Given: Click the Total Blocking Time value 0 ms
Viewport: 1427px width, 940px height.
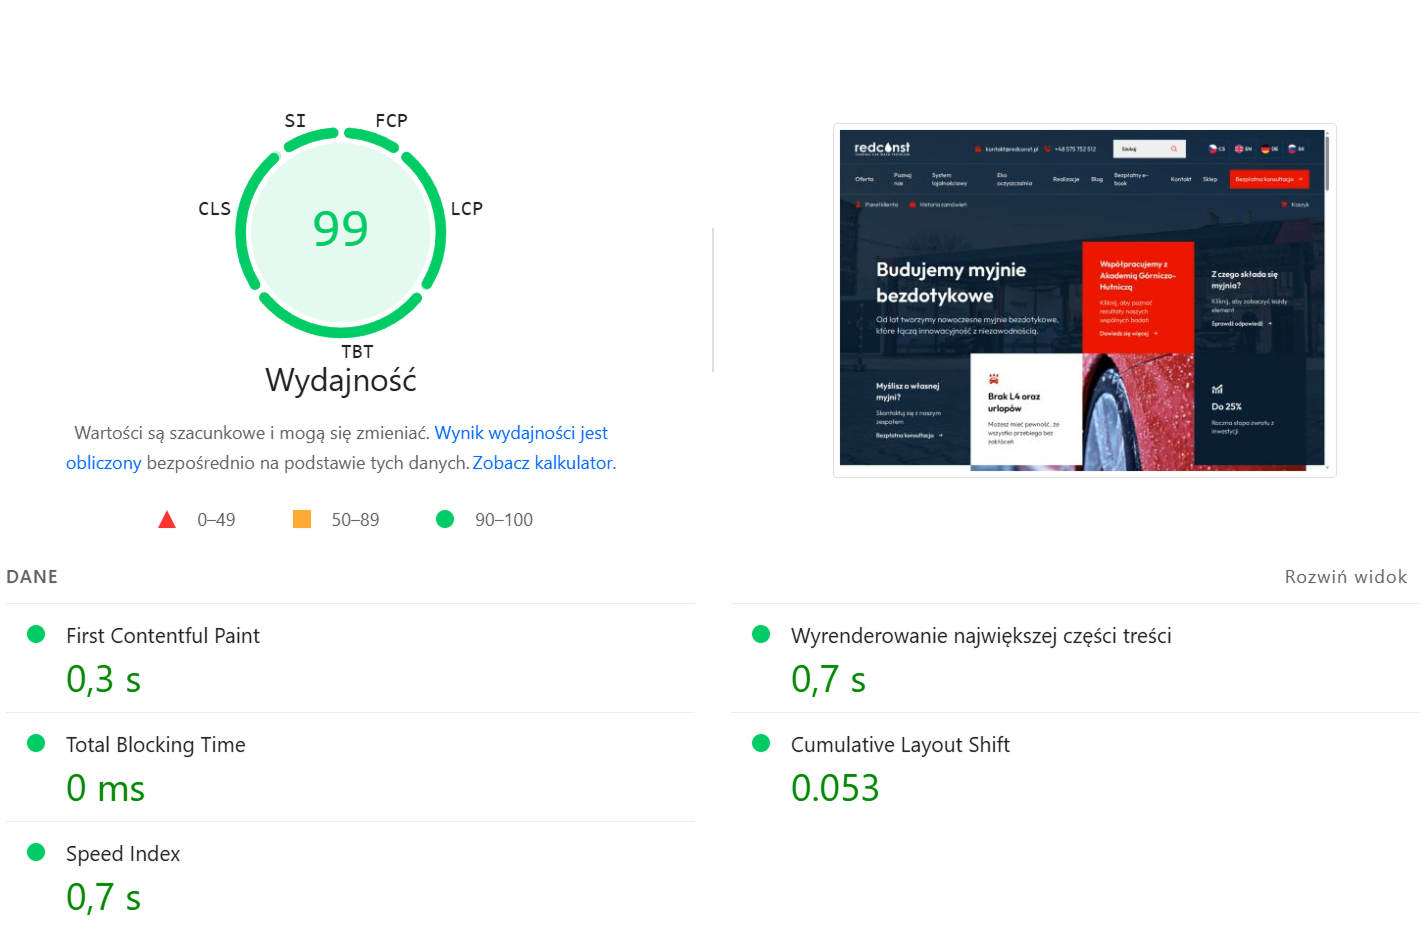Looking at the screenshot, I should 105,788.
